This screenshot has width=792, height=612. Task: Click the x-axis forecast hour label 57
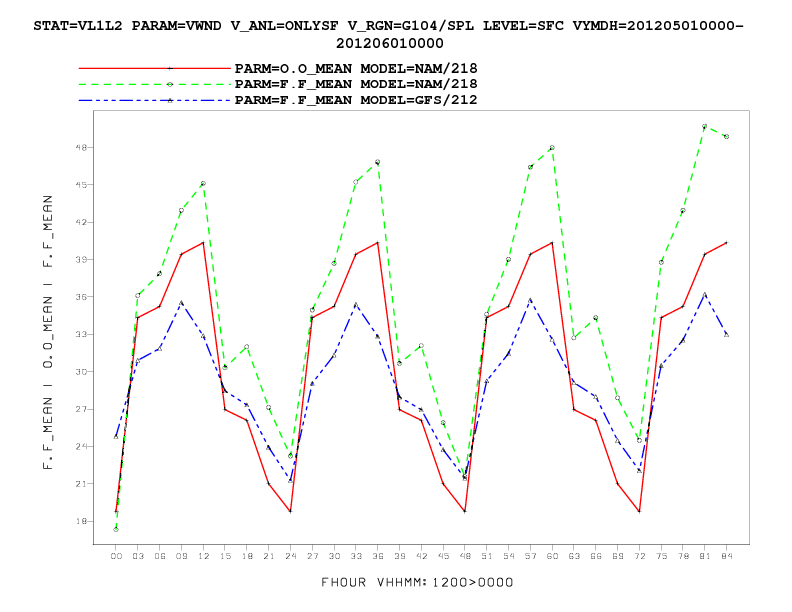click(x=530, y=556)
